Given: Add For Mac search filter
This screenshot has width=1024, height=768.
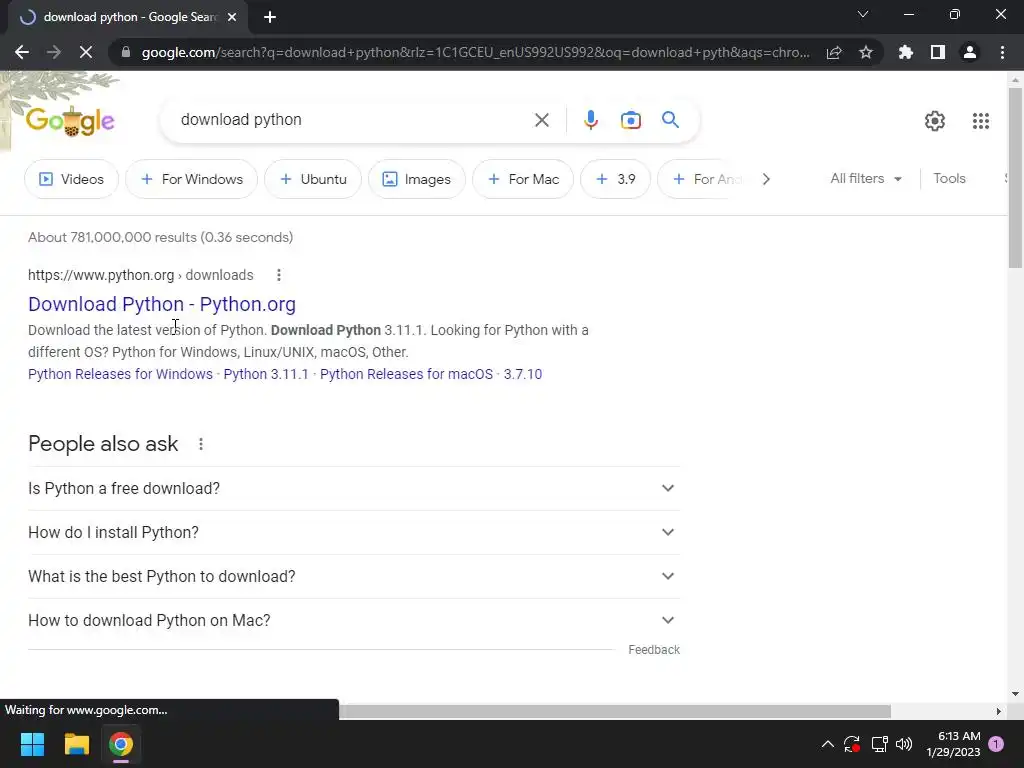Looking at the screenshot, I should coord(523,179).
